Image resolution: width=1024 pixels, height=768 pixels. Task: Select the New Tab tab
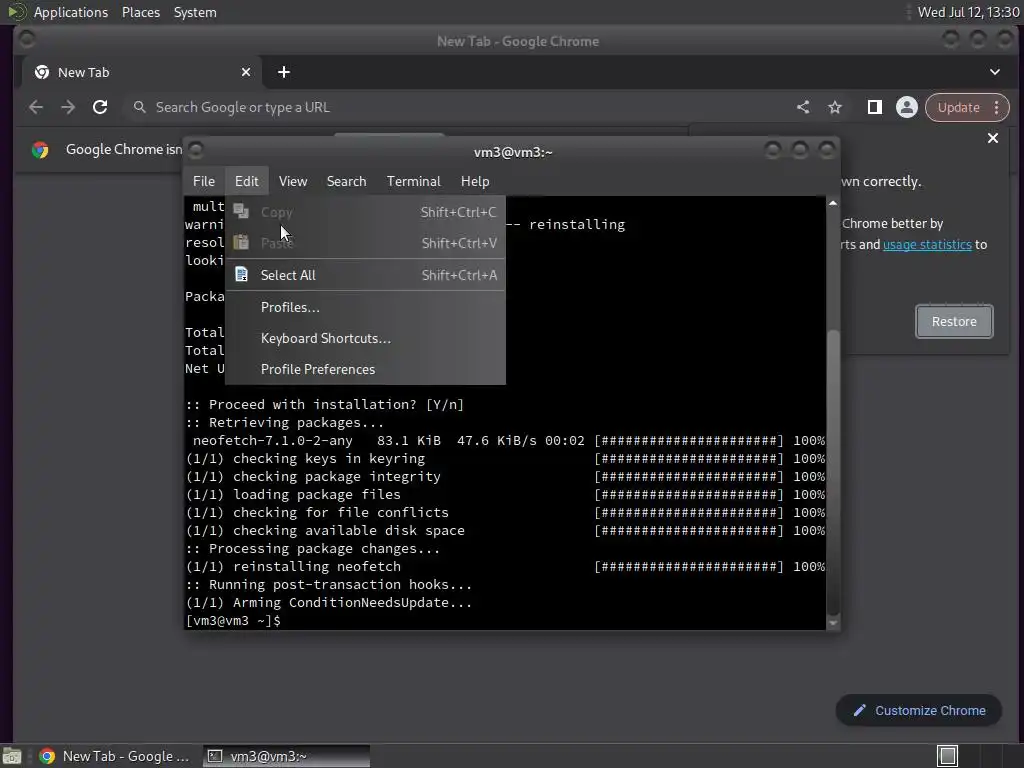(142, 72)
